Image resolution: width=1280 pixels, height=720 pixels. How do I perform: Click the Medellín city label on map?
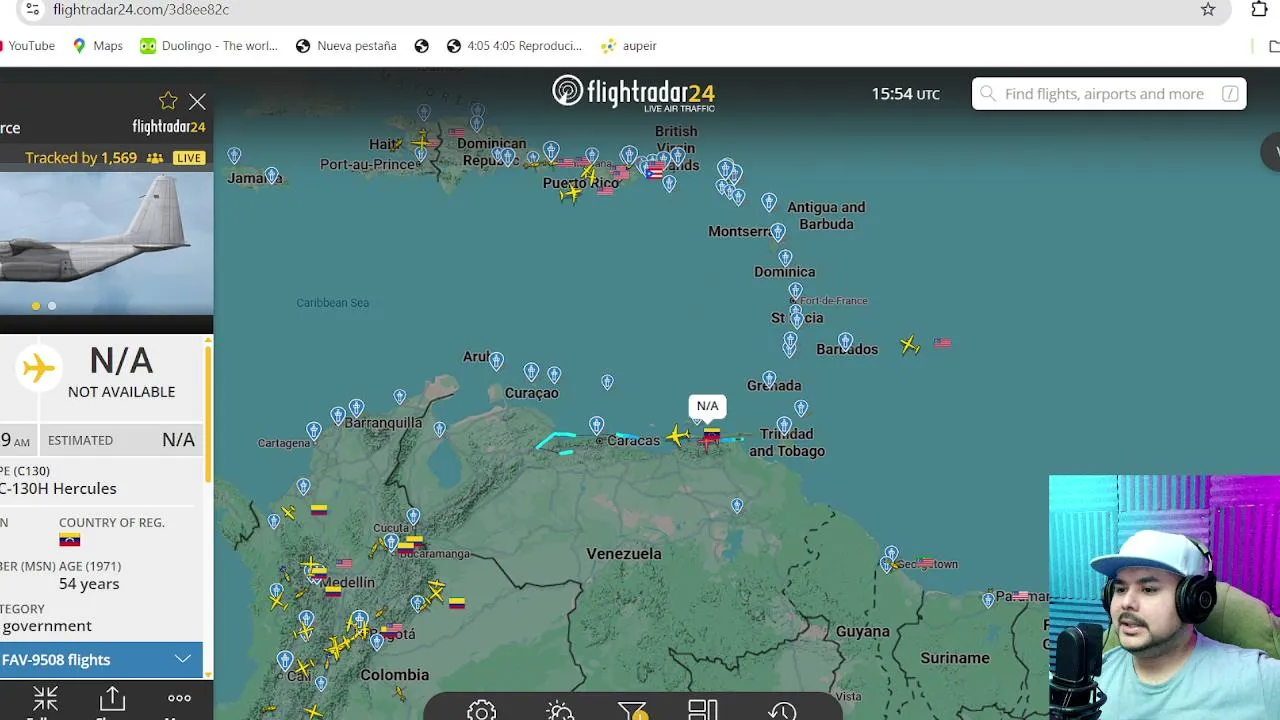coord(347,582)
